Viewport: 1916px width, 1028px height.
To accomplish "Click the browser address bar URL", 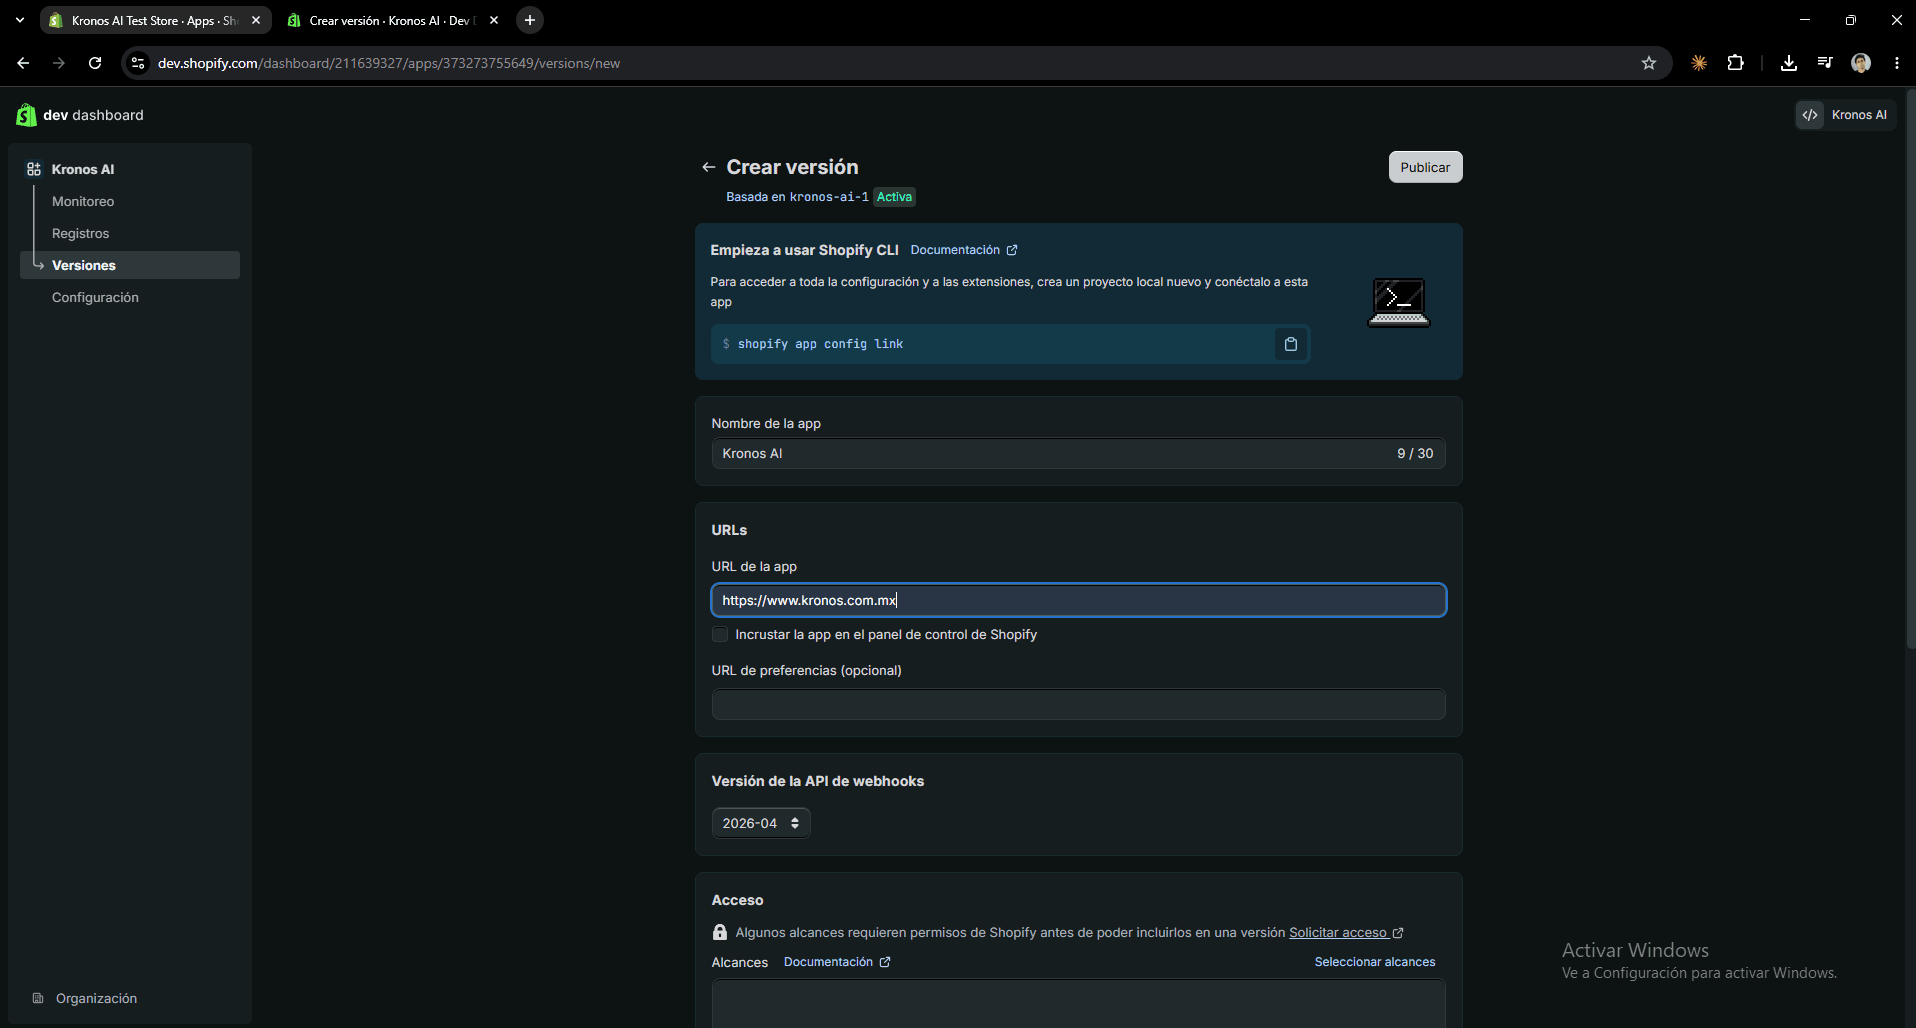I will coord(389,63).
